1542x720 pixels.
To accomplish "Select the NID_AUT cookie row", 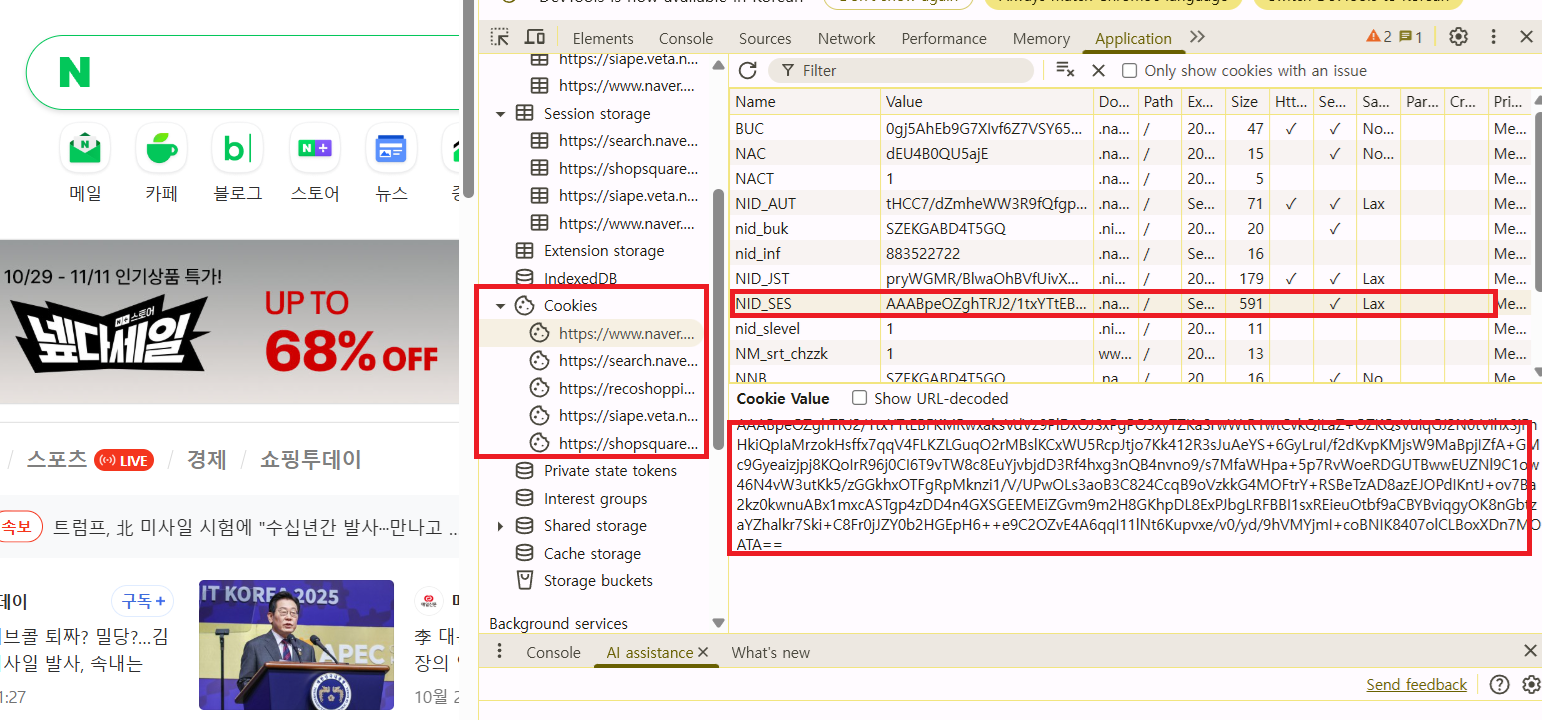I will 1130,203.
